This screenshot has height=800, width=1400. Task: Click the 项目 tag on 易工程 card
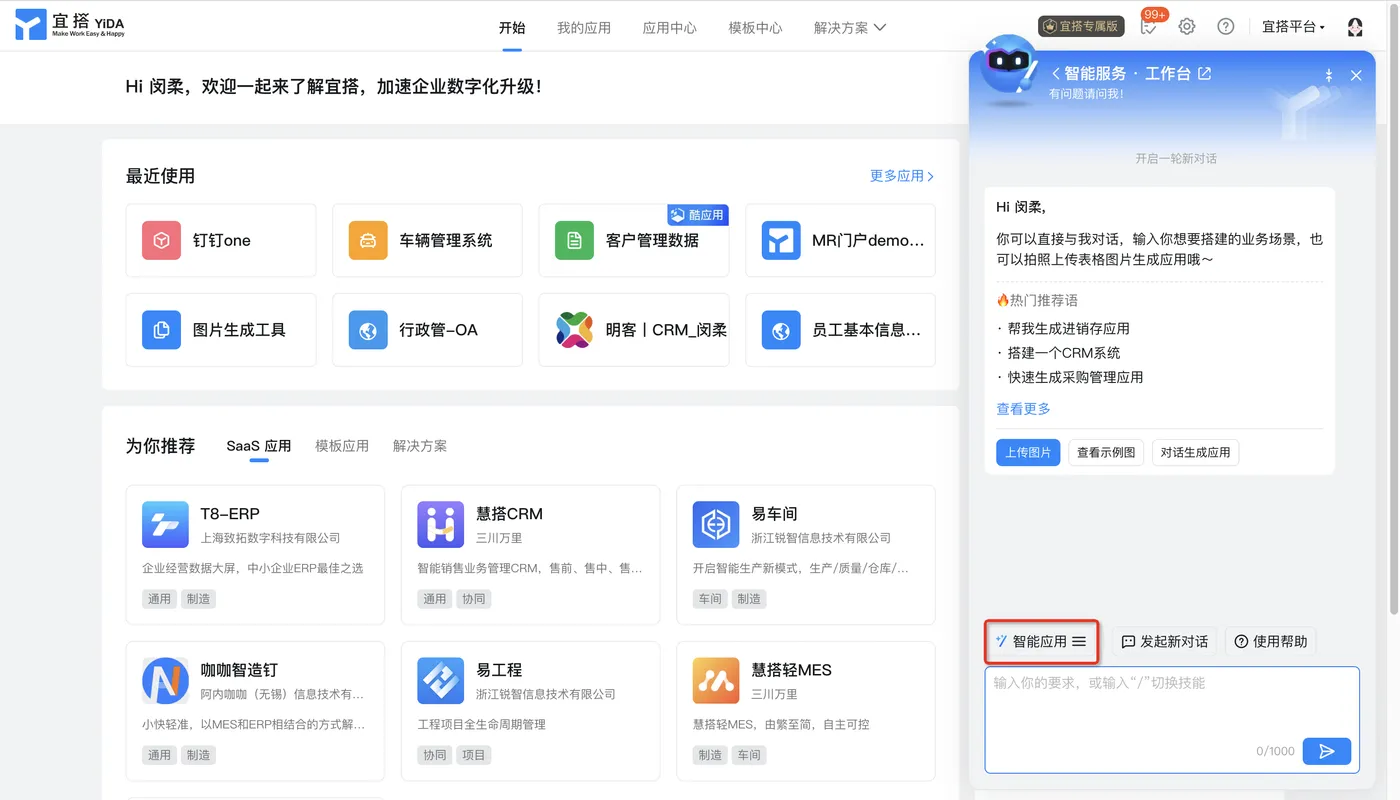click(x=474, y=755)
